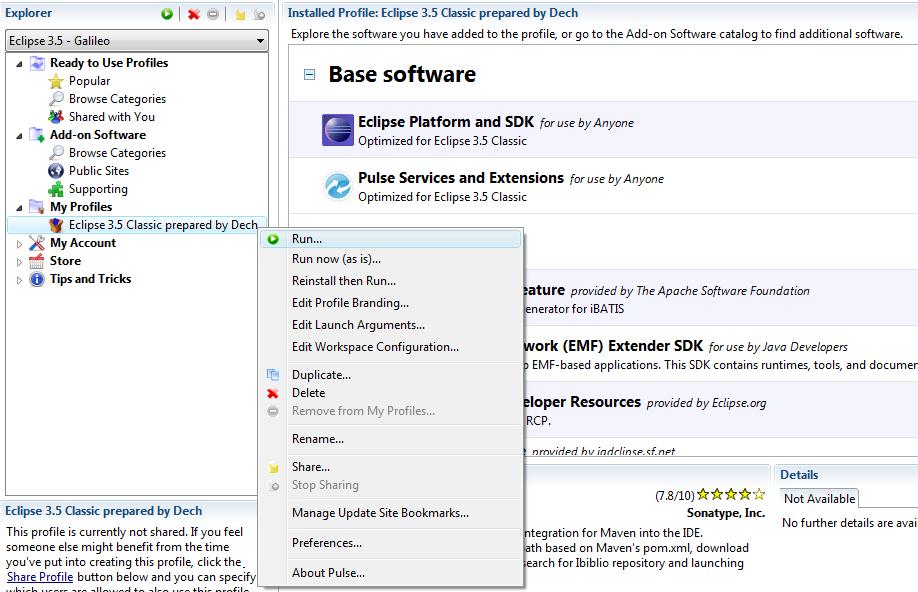Select the Shared with You people icon

click(x=56, y=117)
